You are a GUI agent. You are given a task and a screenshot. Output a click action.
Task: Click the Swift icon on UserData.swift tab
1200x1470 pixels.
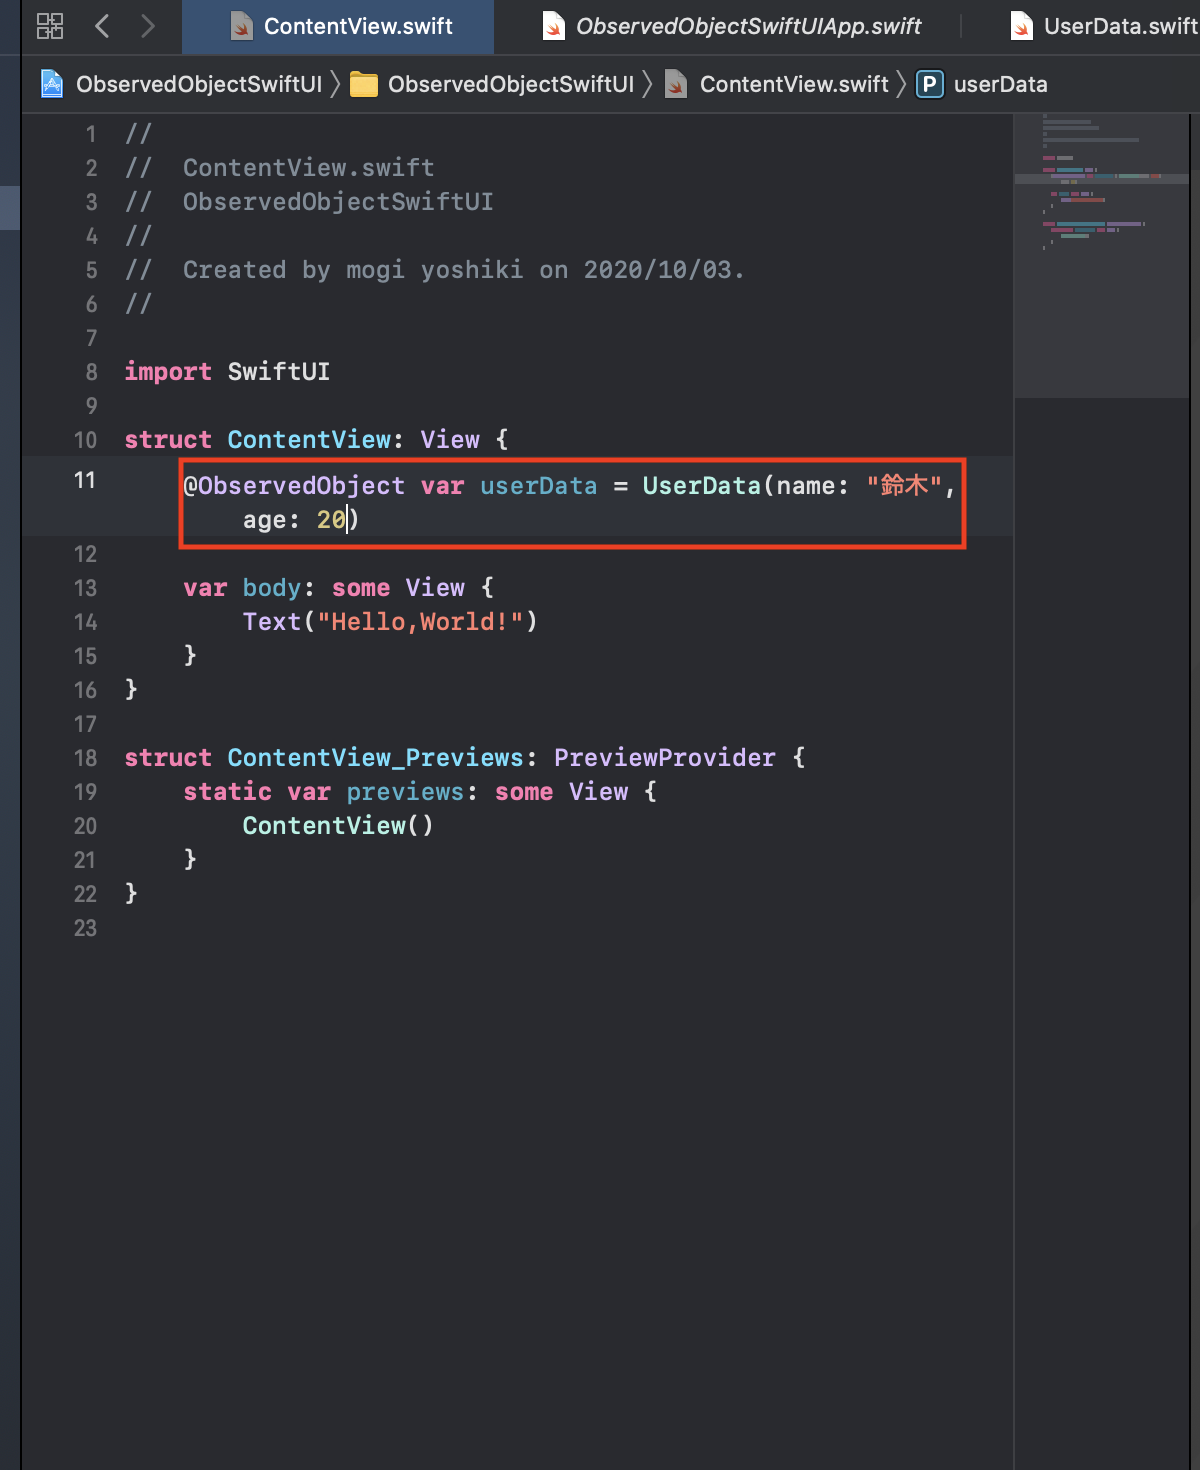(x=1021, y=27)
